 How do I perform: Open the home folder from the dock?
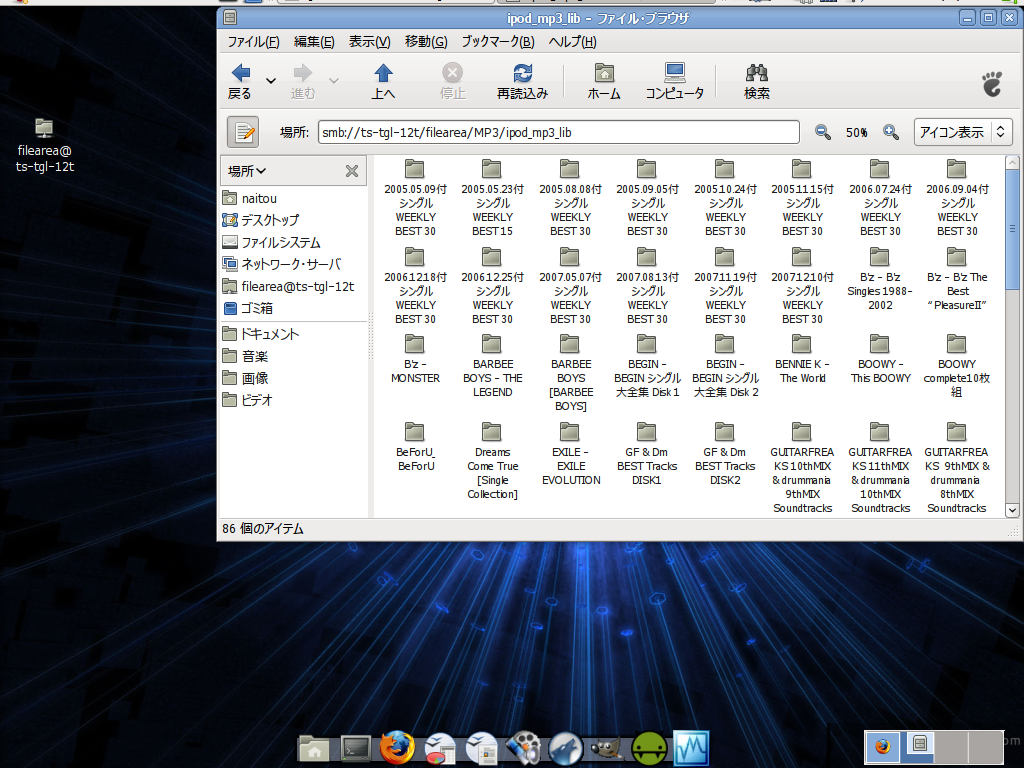314,749
